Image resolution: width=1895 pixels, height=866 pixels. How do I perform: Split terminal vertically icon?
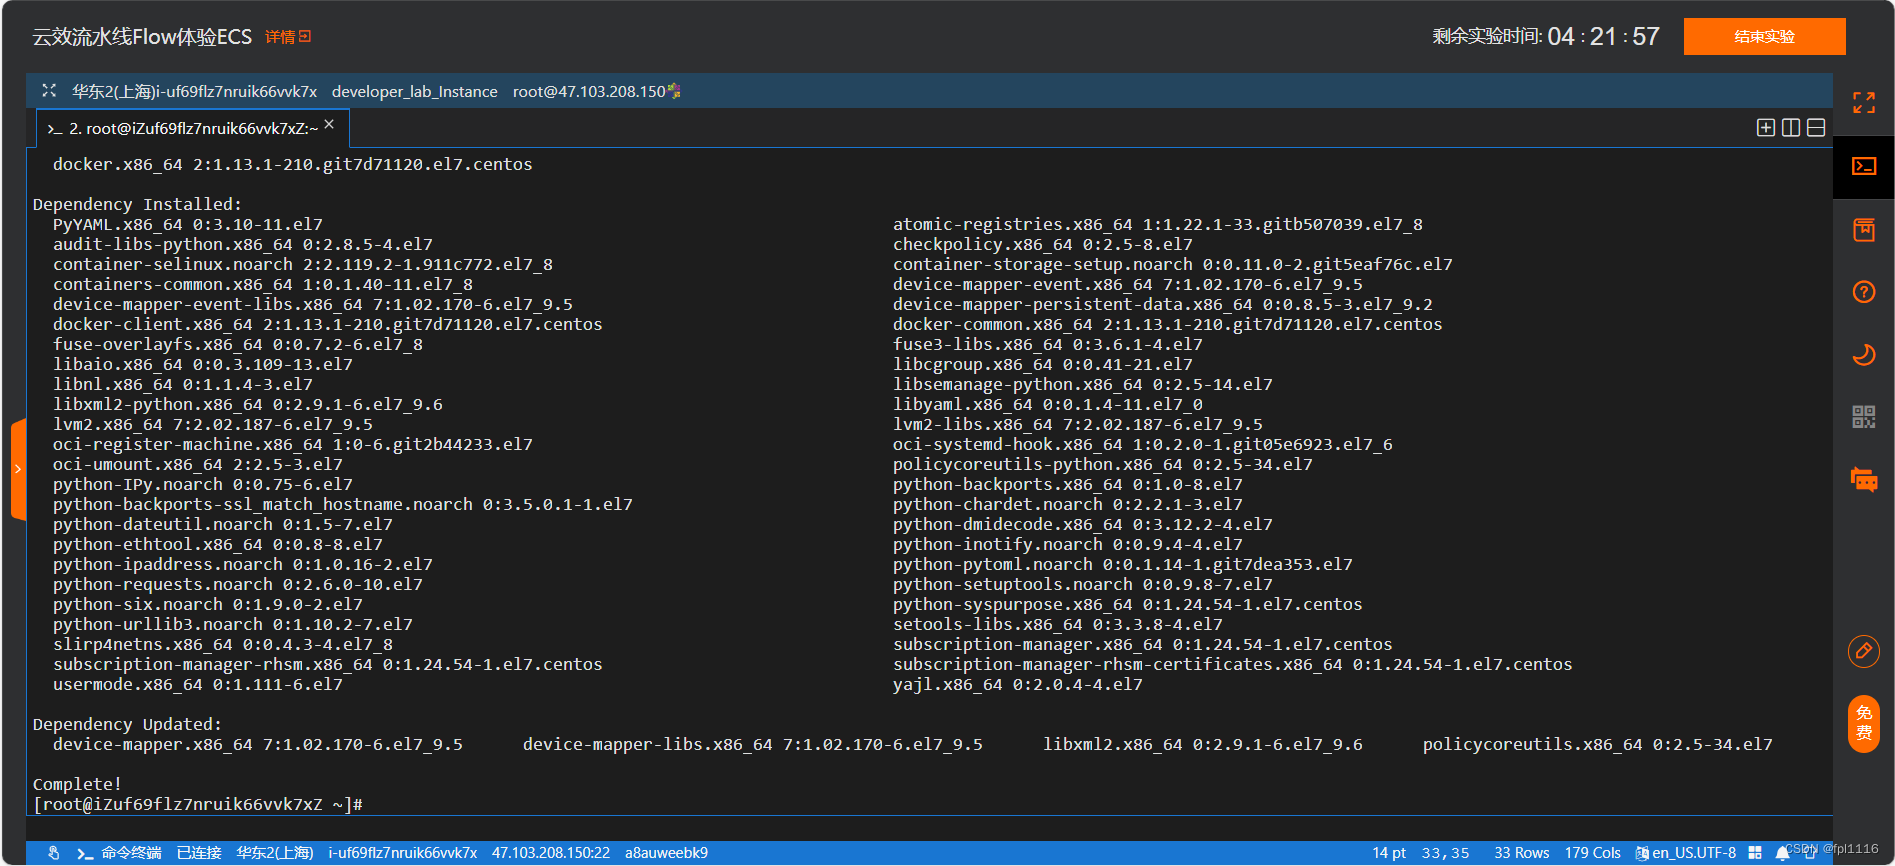point(1791,127)
